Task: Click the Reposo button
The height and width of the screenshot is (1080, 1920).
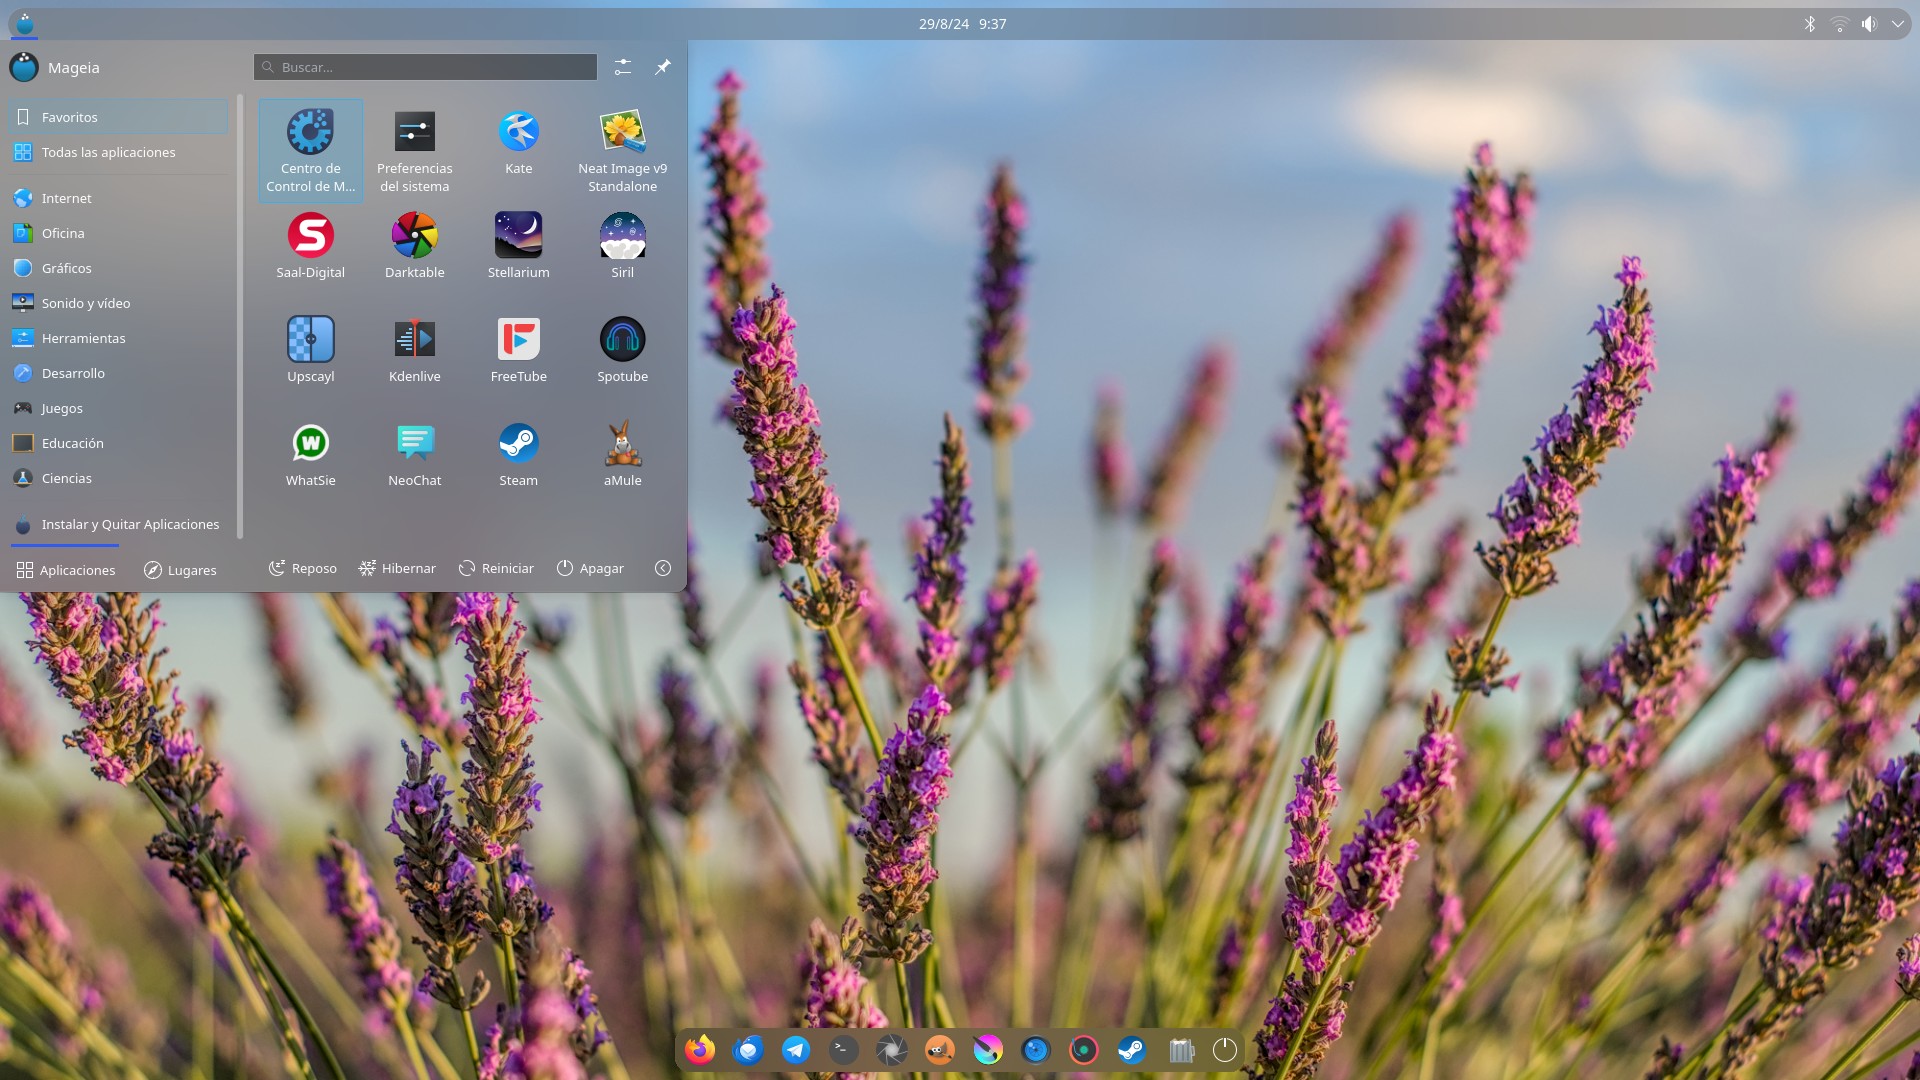Action: (x=303, y=568)
